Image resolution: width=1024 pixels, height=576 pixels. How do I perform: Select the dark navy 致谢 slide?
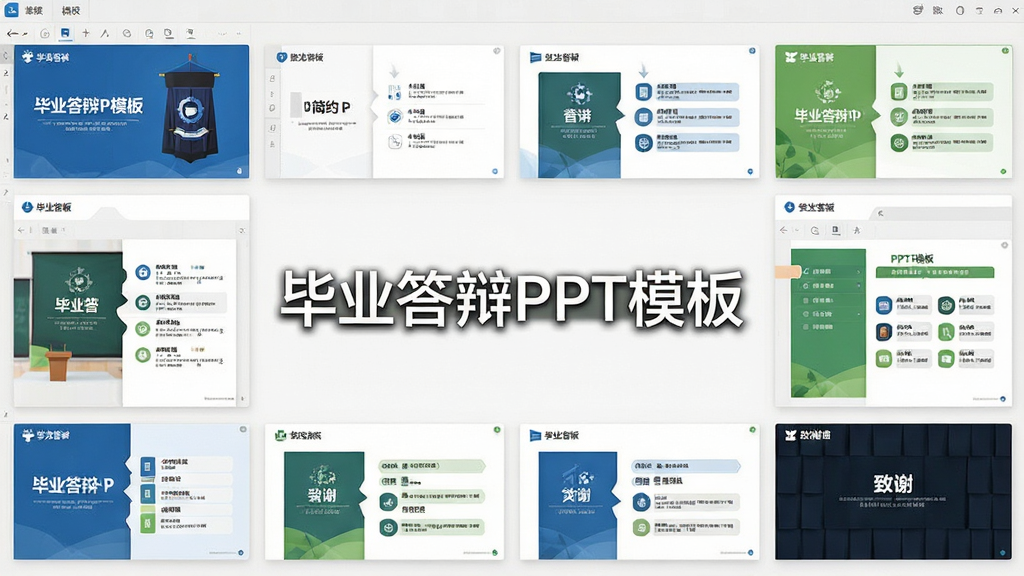893,492
